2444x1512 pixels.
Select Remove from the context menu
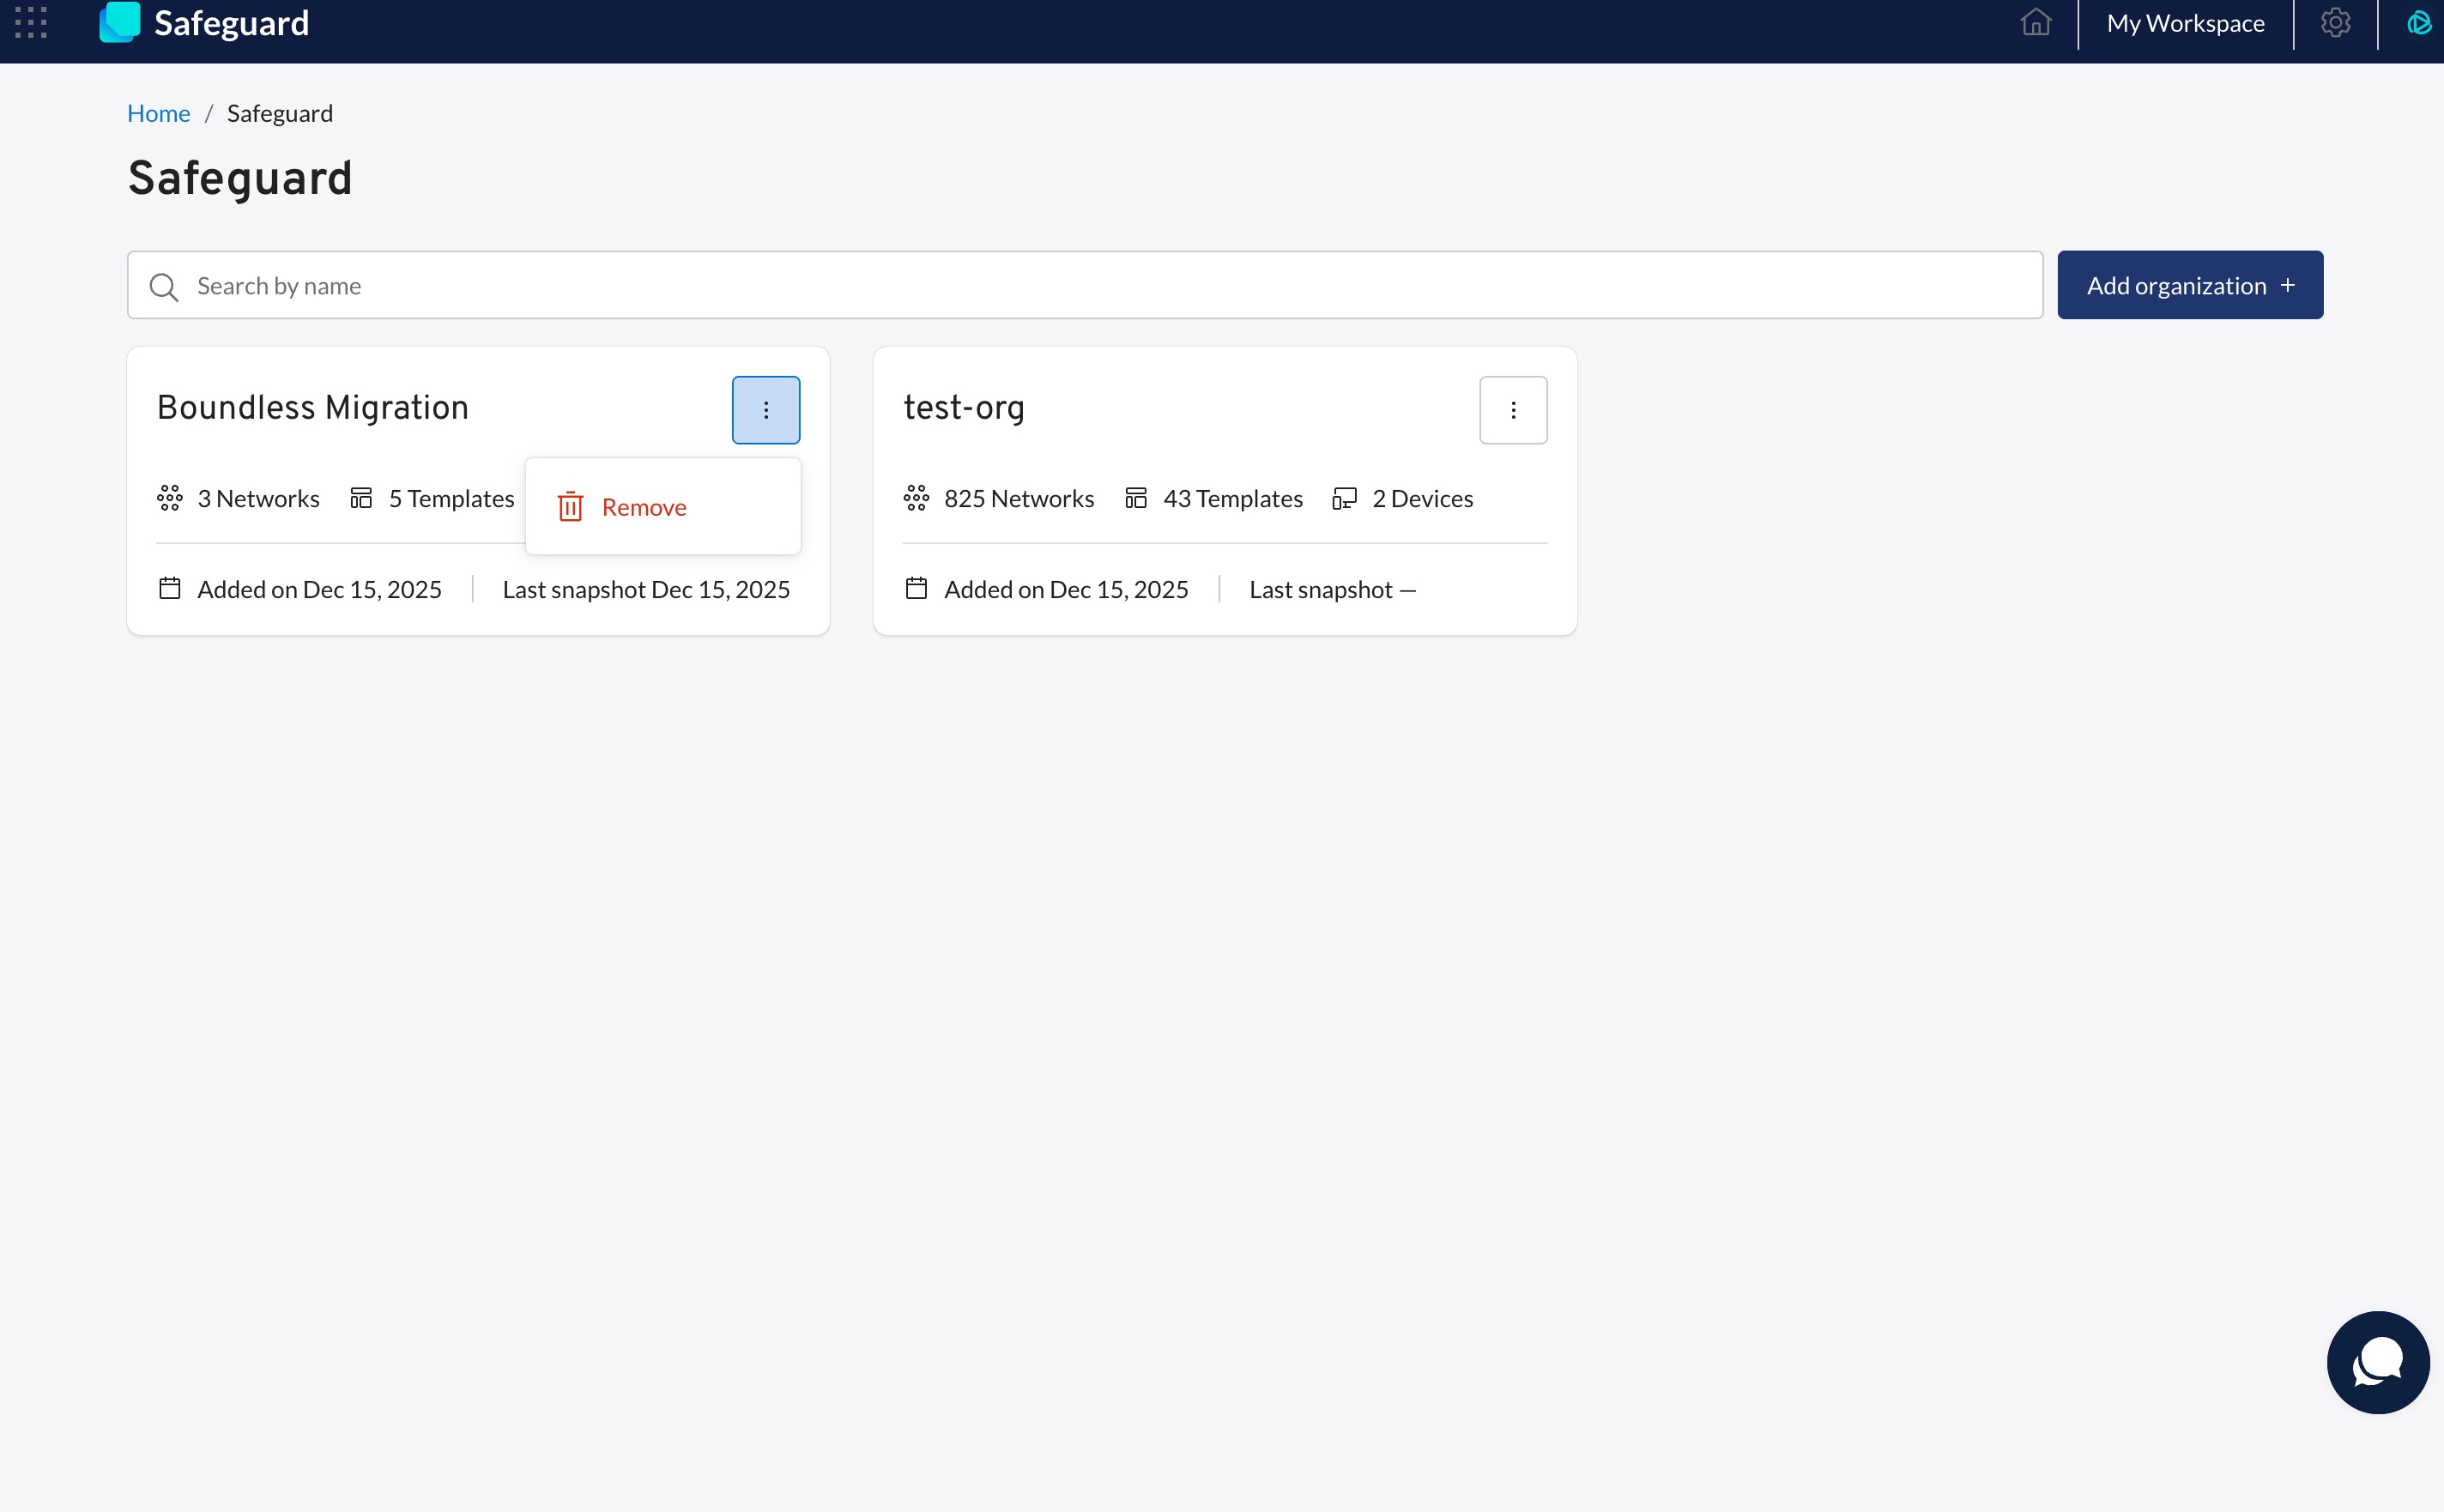(644, 507)
